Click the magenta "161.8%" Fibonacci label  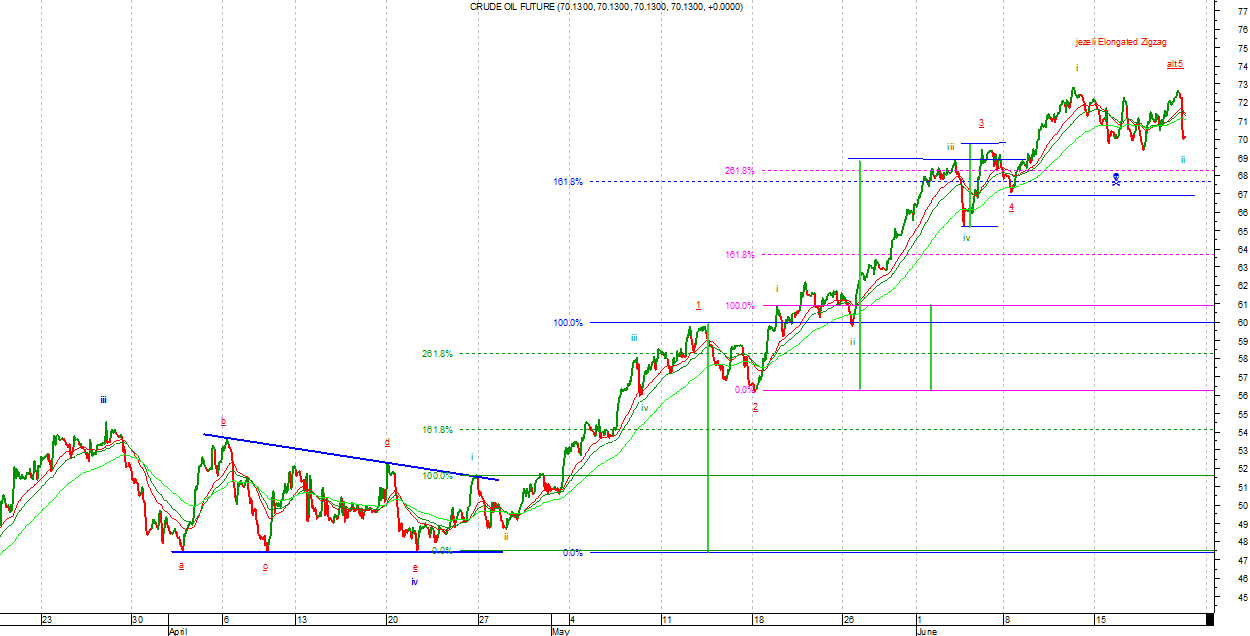click(x=739, y=255)
